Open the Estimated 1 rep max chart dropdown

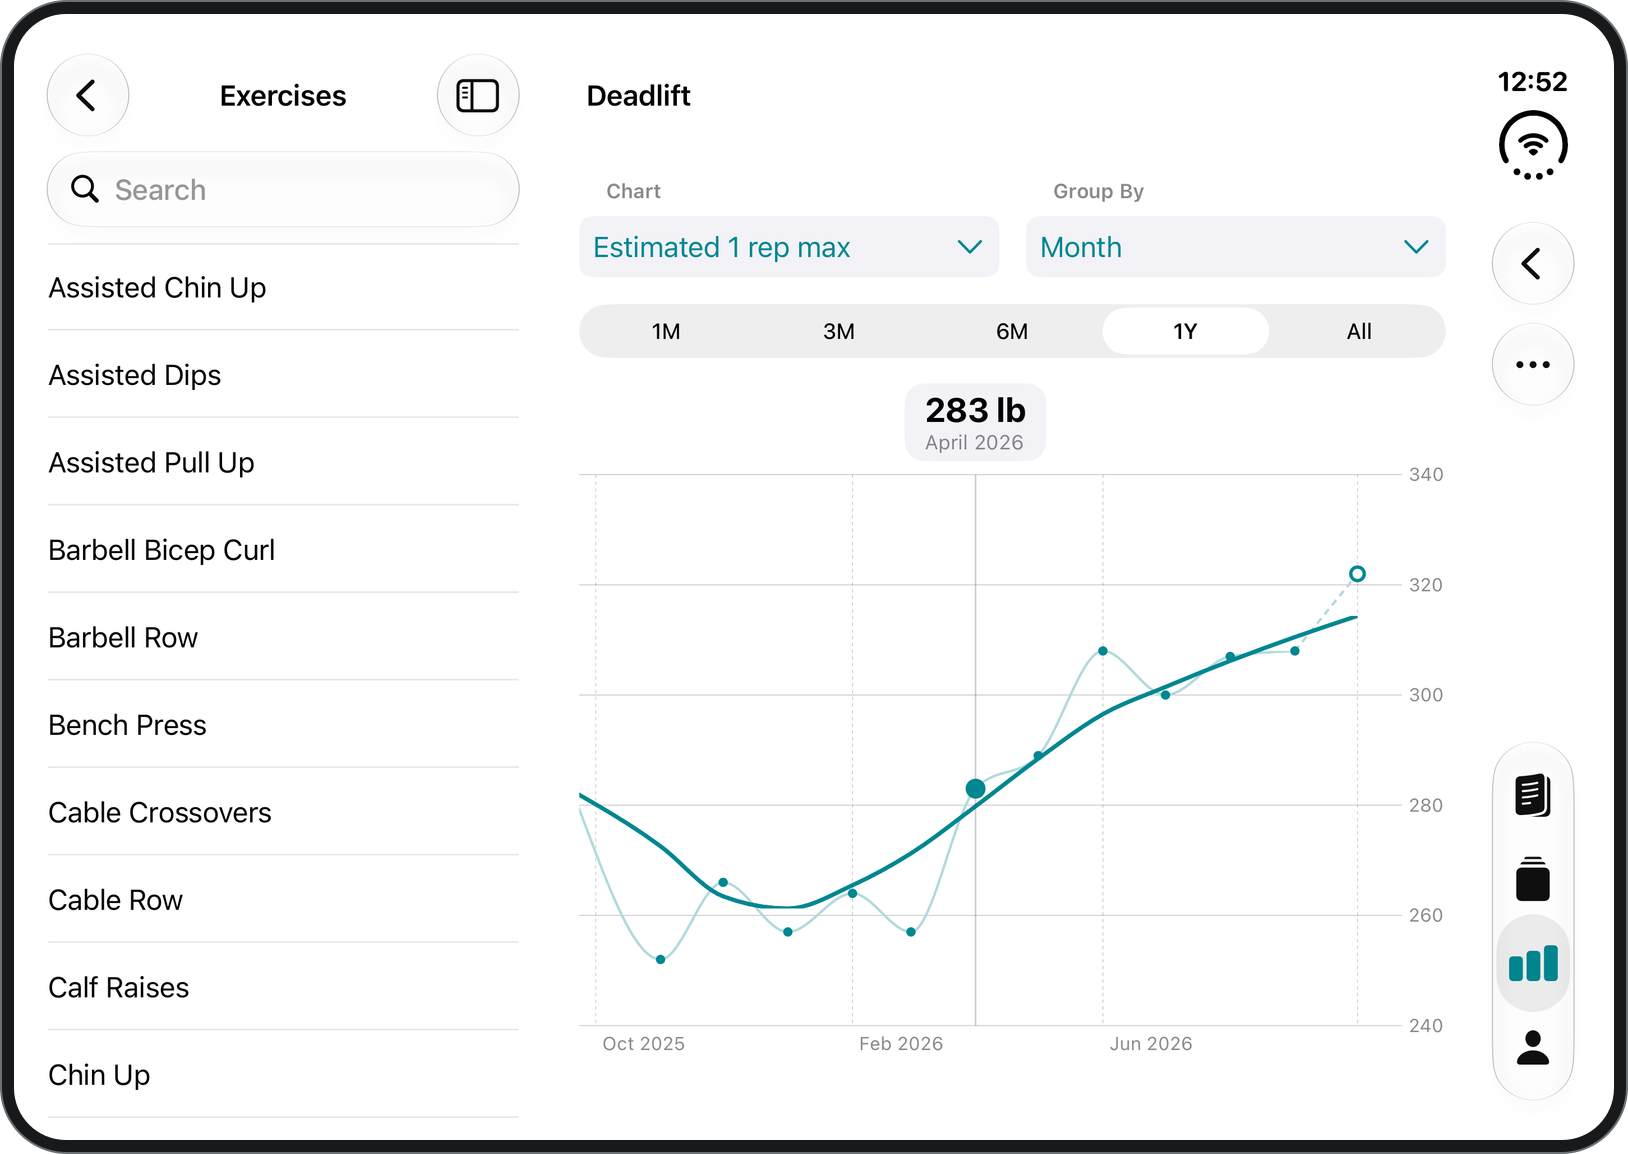click(789, 247)
